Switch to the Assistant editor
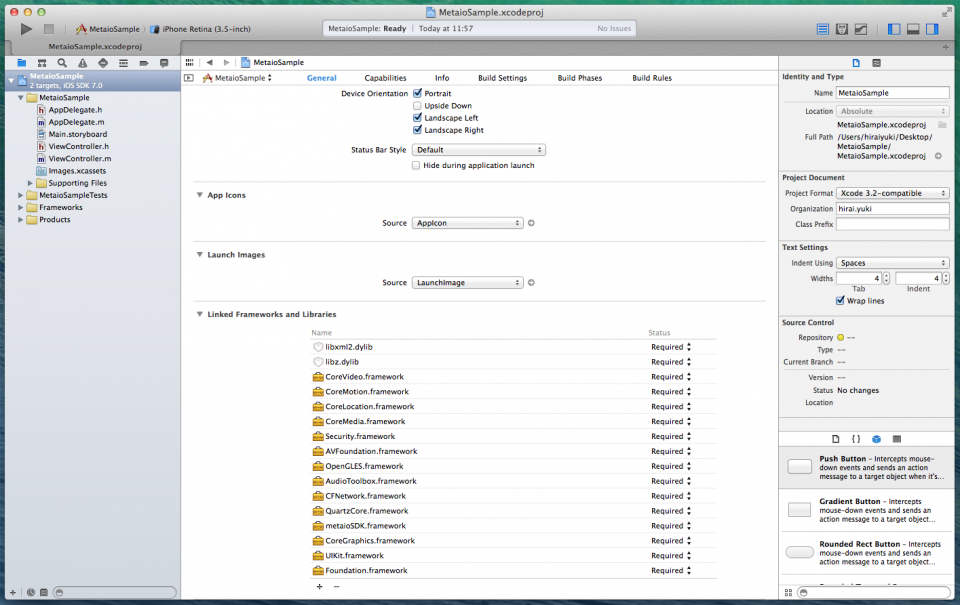Image resolution: width=960 pixels, height=605 pixels. point(842,29)
